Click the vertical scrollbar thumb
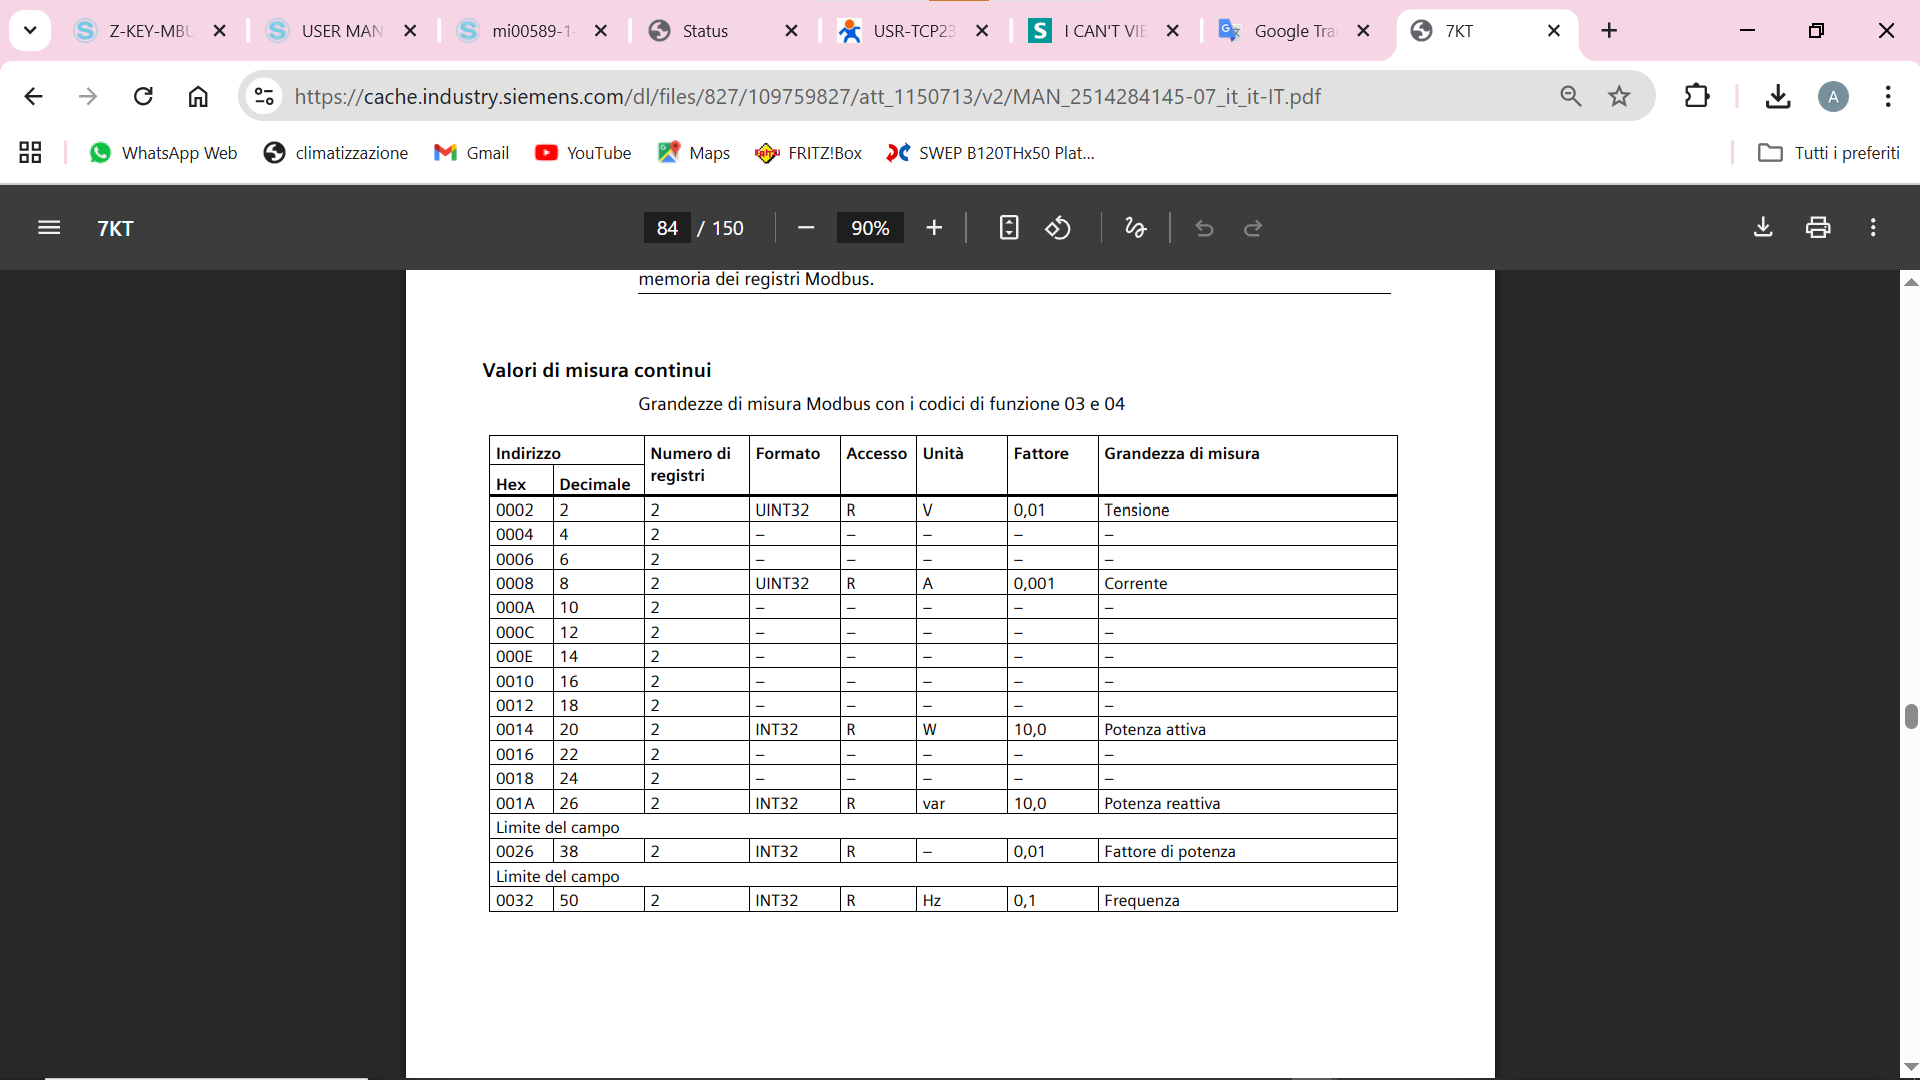 pyautogui.click(x=1910, y=716)
